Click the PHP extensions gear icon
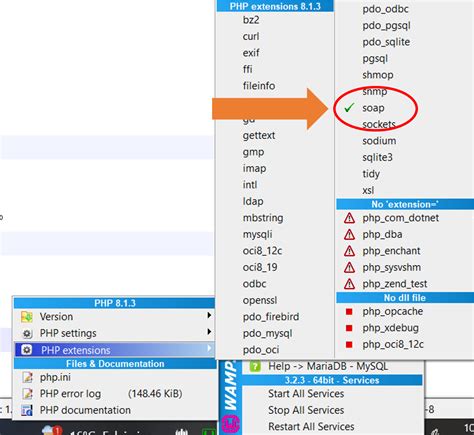This screenshot has width=474, height=435. point(27,350)
